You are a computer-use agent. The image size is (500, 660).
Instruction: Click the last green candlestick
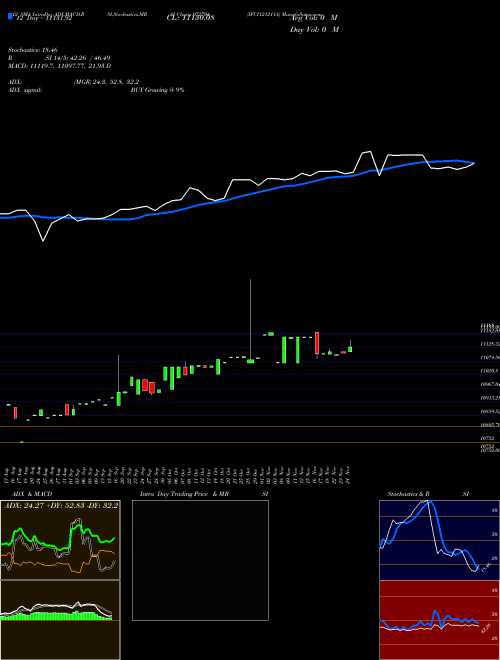pos(350,347)
